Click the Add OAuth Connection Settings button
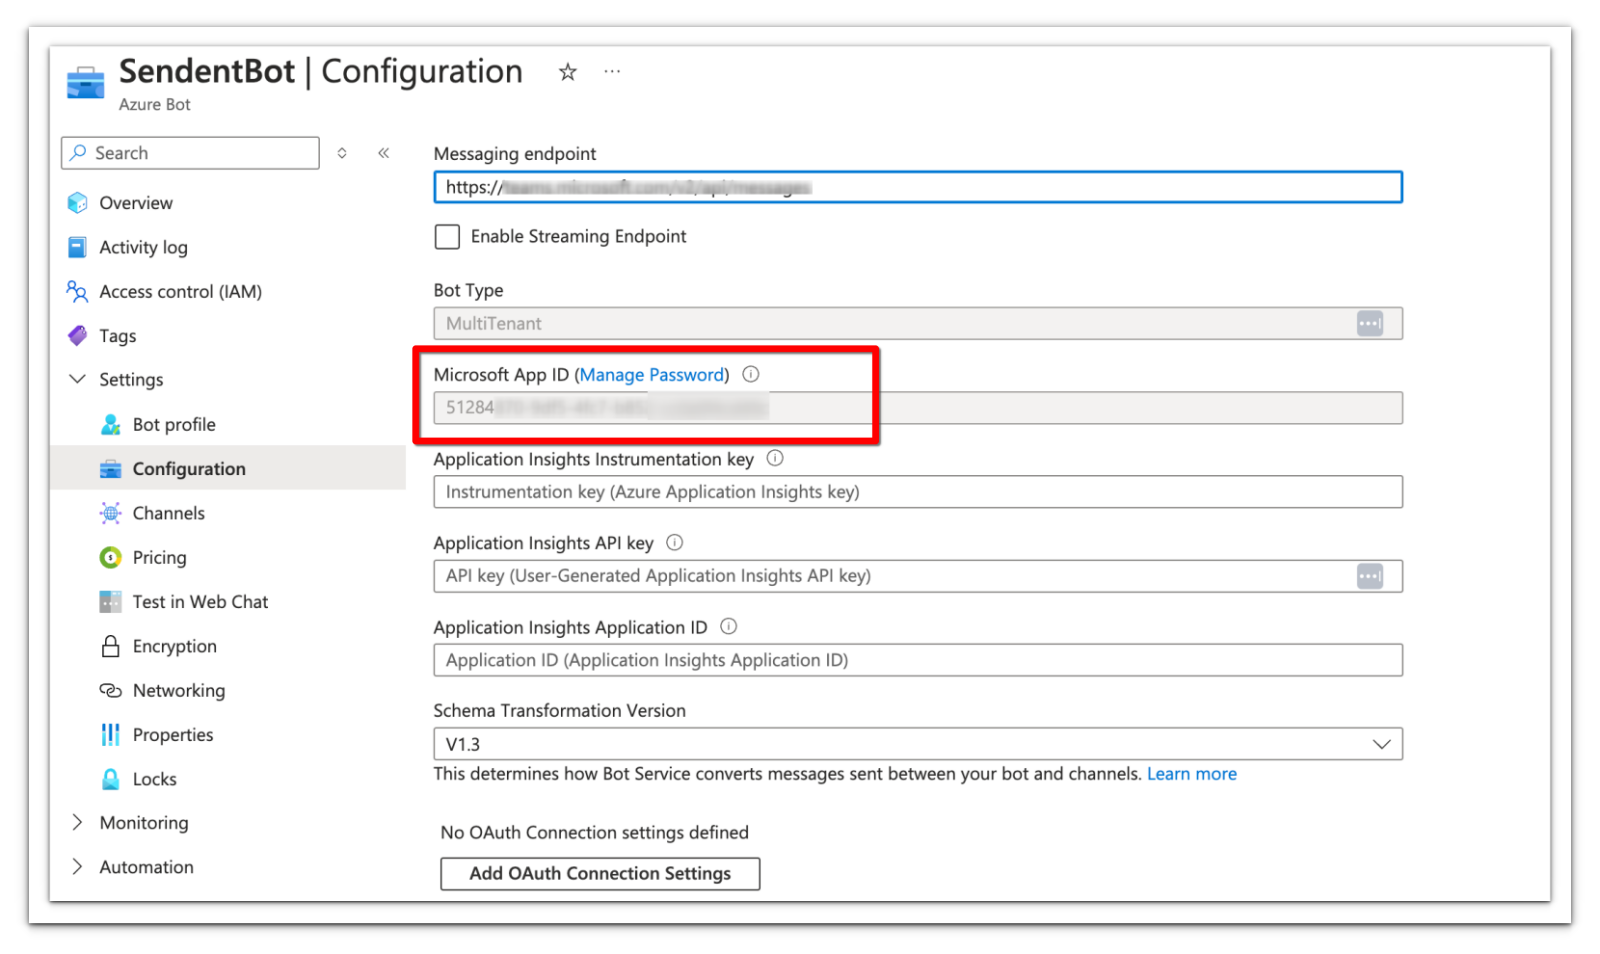 (599, 873)
